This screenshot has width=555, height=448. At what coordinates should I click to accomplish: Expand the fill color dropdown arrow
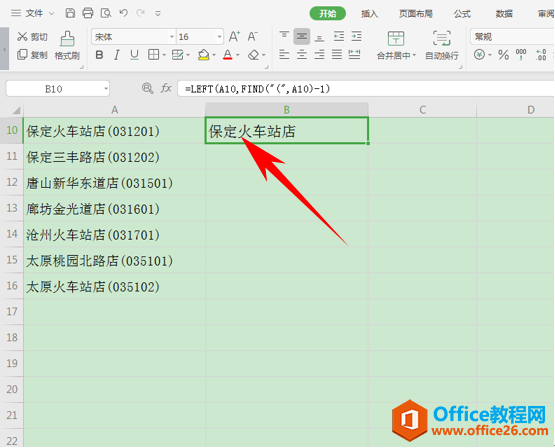[214, 55]
